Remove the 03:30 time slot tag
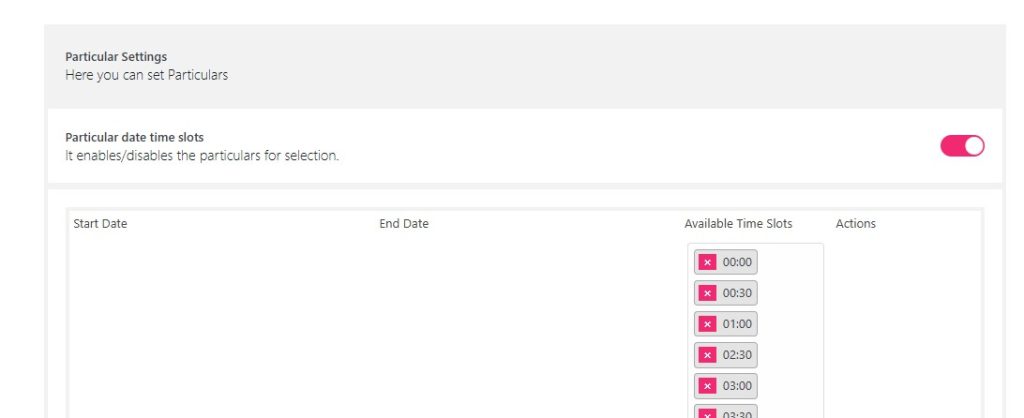Image resolution: width=1024 pixels, height=418 pixels. [x=707, y=413]
